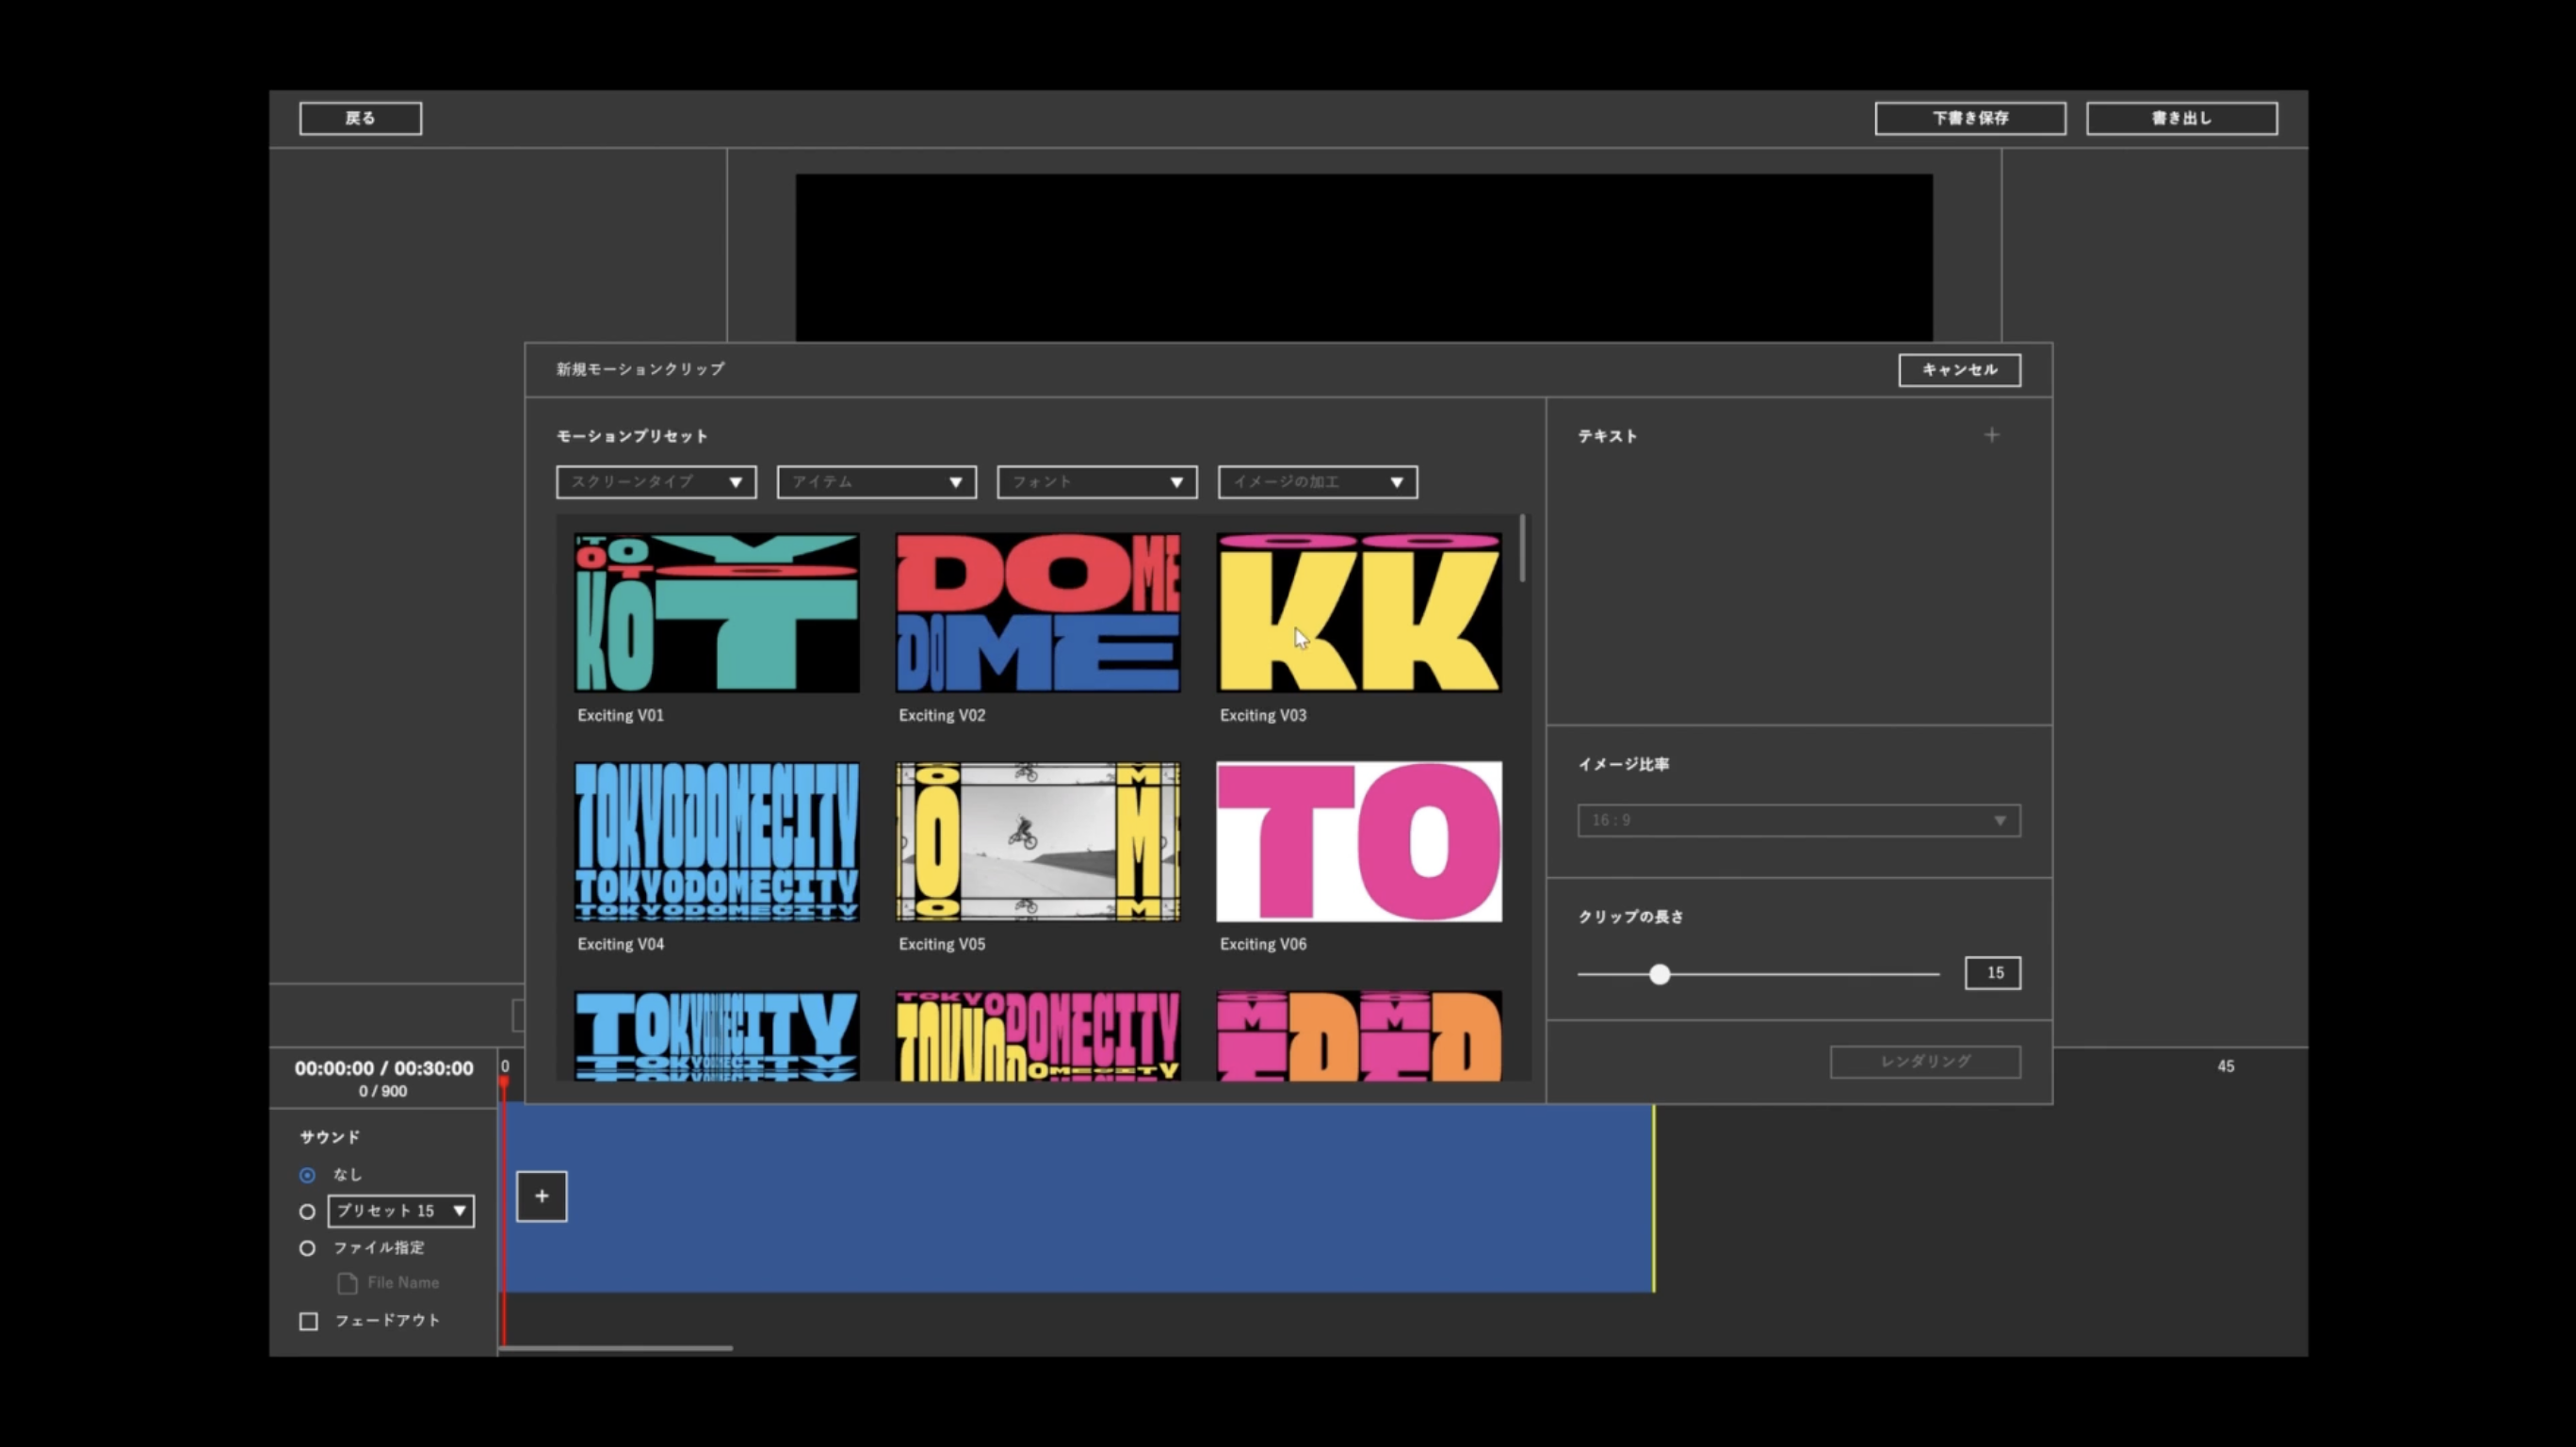2576x1447 pixels.
Task: Open the イメージの加工 dropdown
Action: click(x=1317, y=482)
